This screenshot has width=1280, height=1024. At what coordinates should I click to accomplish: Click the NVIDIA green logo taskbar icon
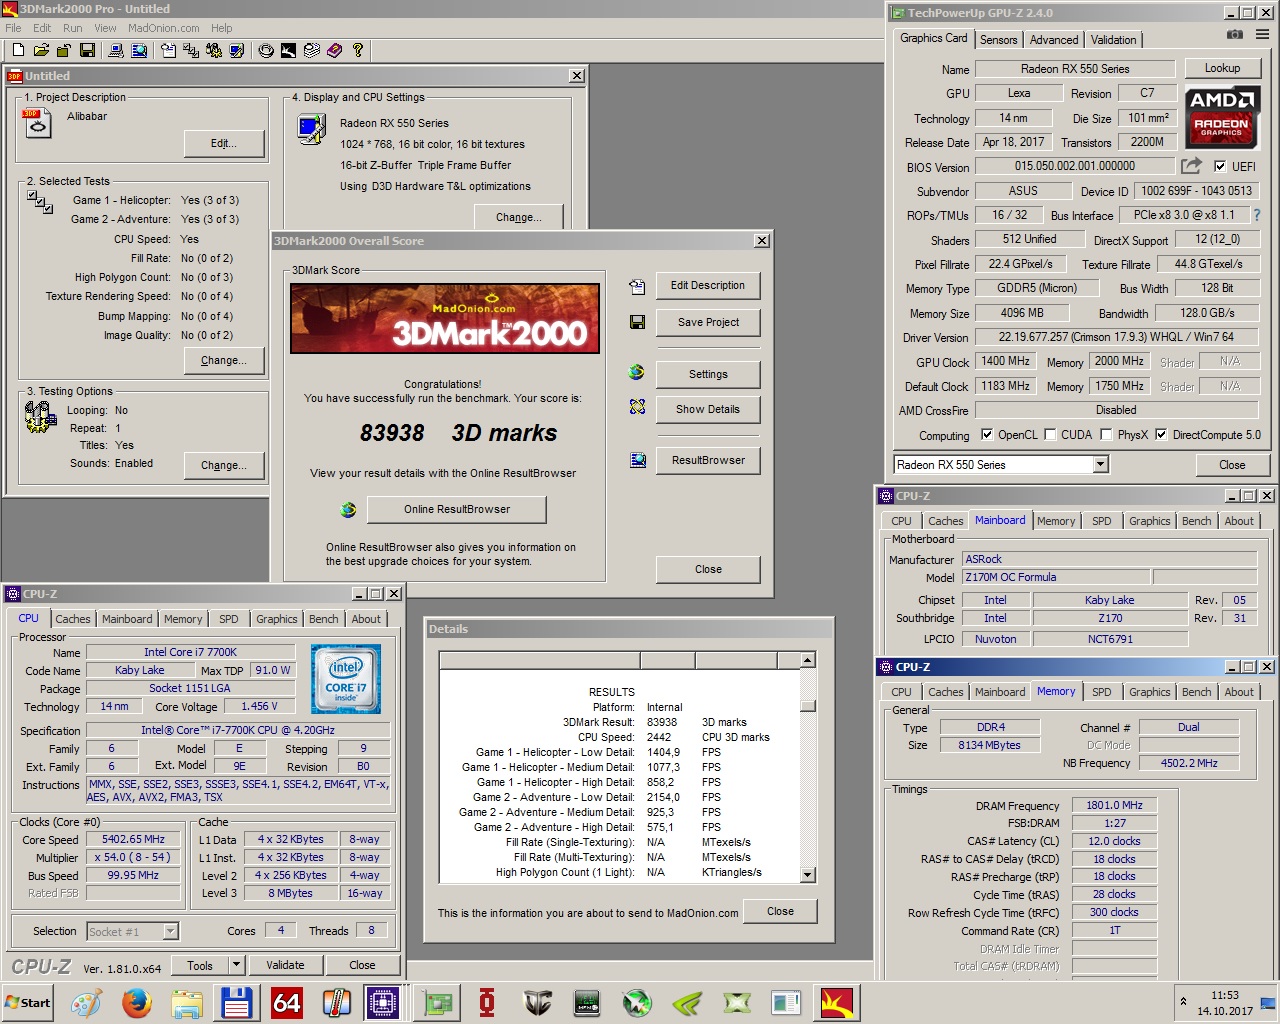(x=687, y=1002)
